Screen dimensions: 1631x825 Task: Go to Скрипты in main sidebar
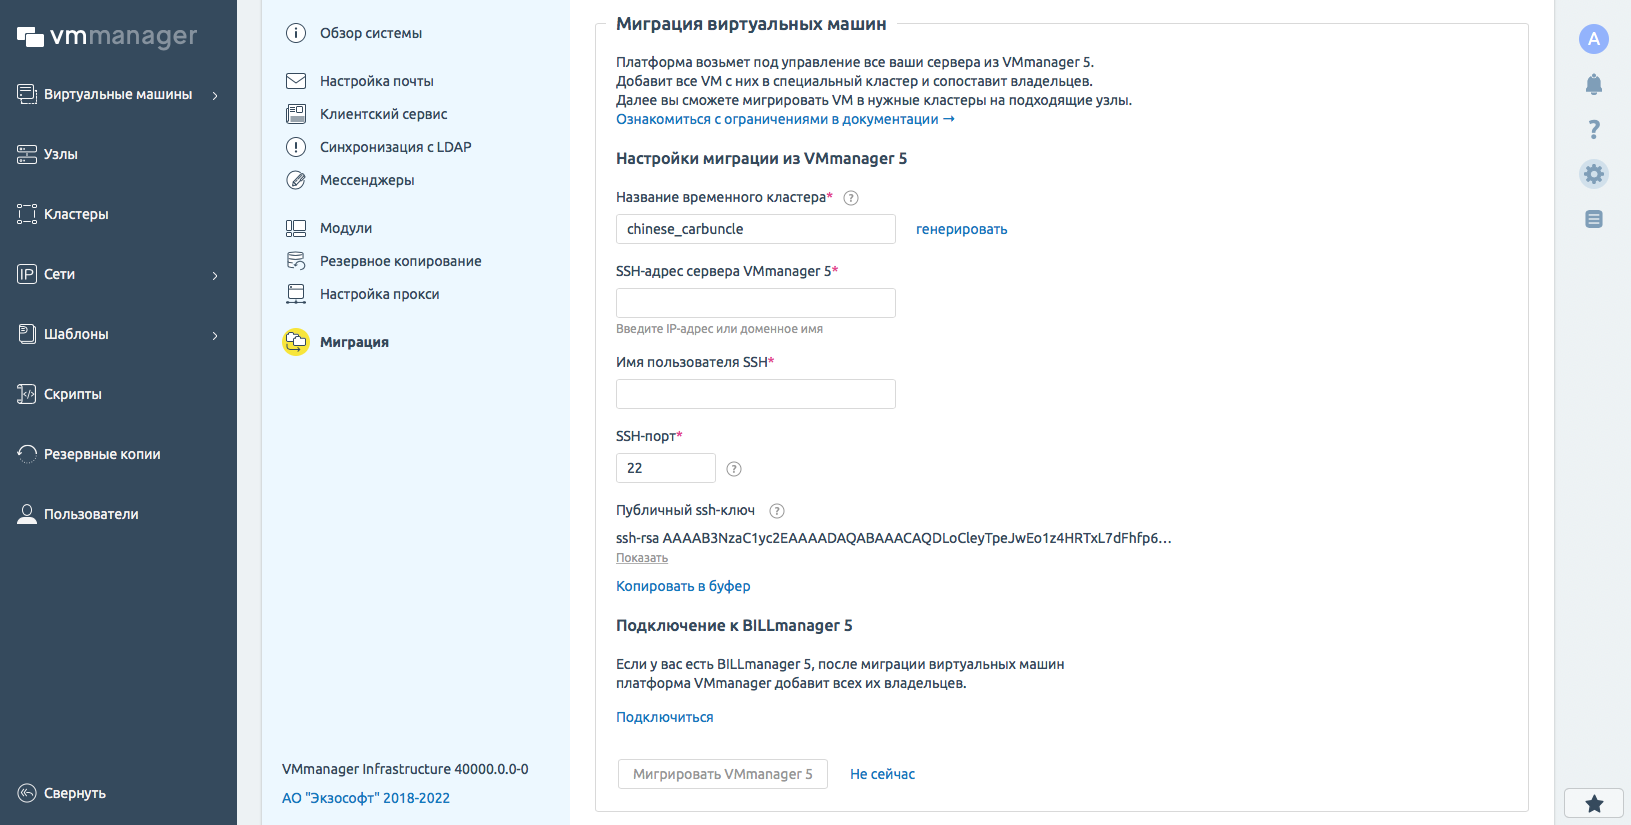pyautogui.click(x=73, y=394)
